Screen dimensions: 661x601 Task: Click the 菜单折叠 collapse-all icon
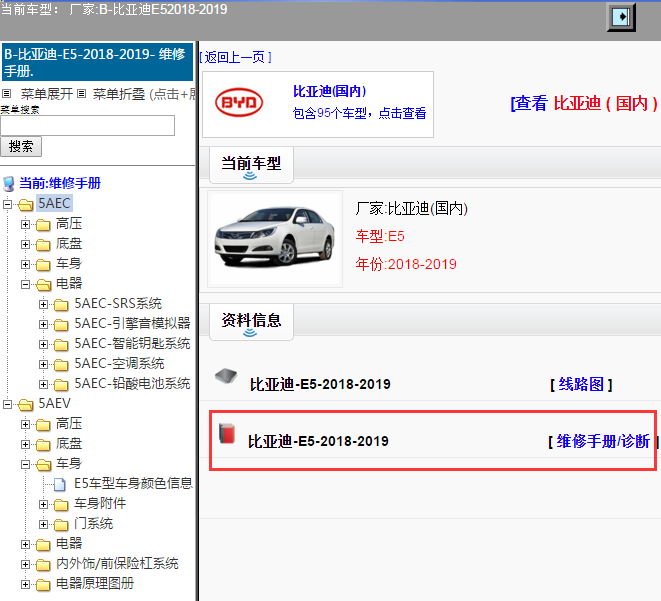[82, 93]
